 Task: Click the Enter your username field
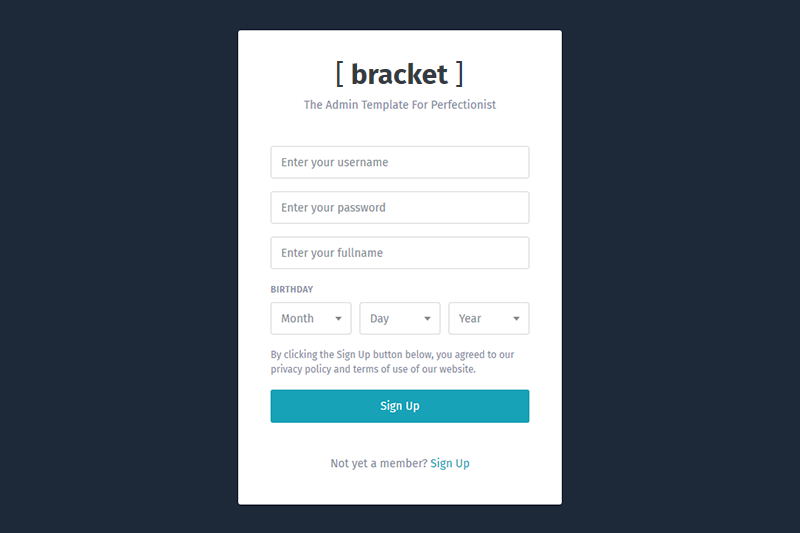(x=399, y=162)
